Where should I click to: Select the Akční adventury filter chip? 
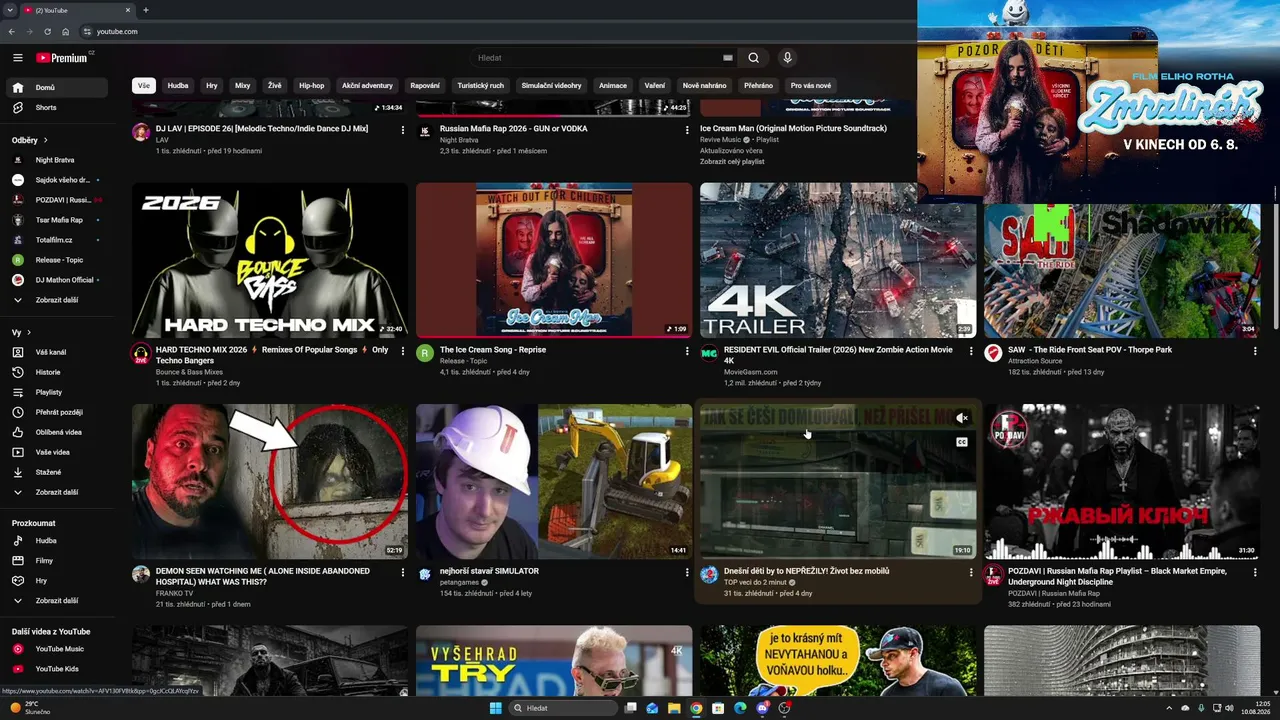pyautogui.click(x=367, y=85)
